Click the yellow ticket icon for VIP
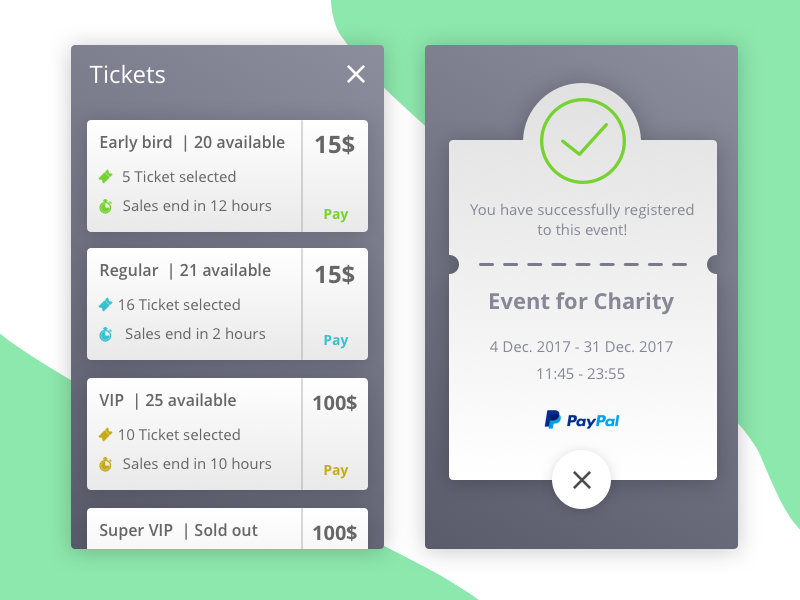 105,435
